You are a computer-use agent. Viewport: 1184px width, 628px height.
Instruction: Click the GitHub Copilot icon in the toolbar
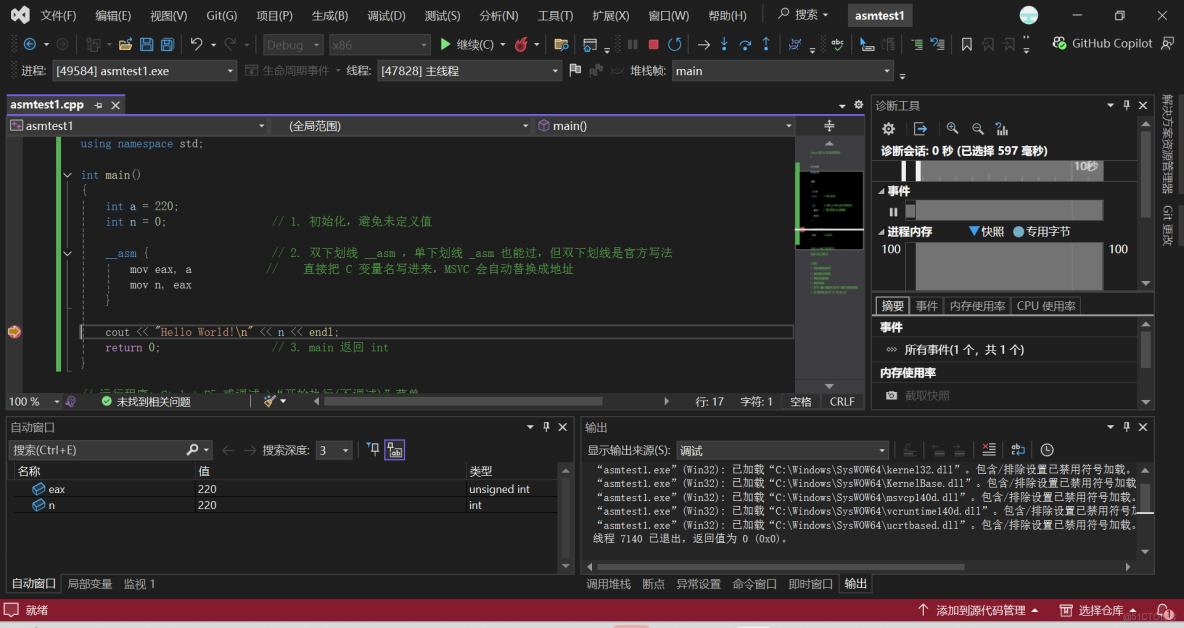coord(1058,43)
